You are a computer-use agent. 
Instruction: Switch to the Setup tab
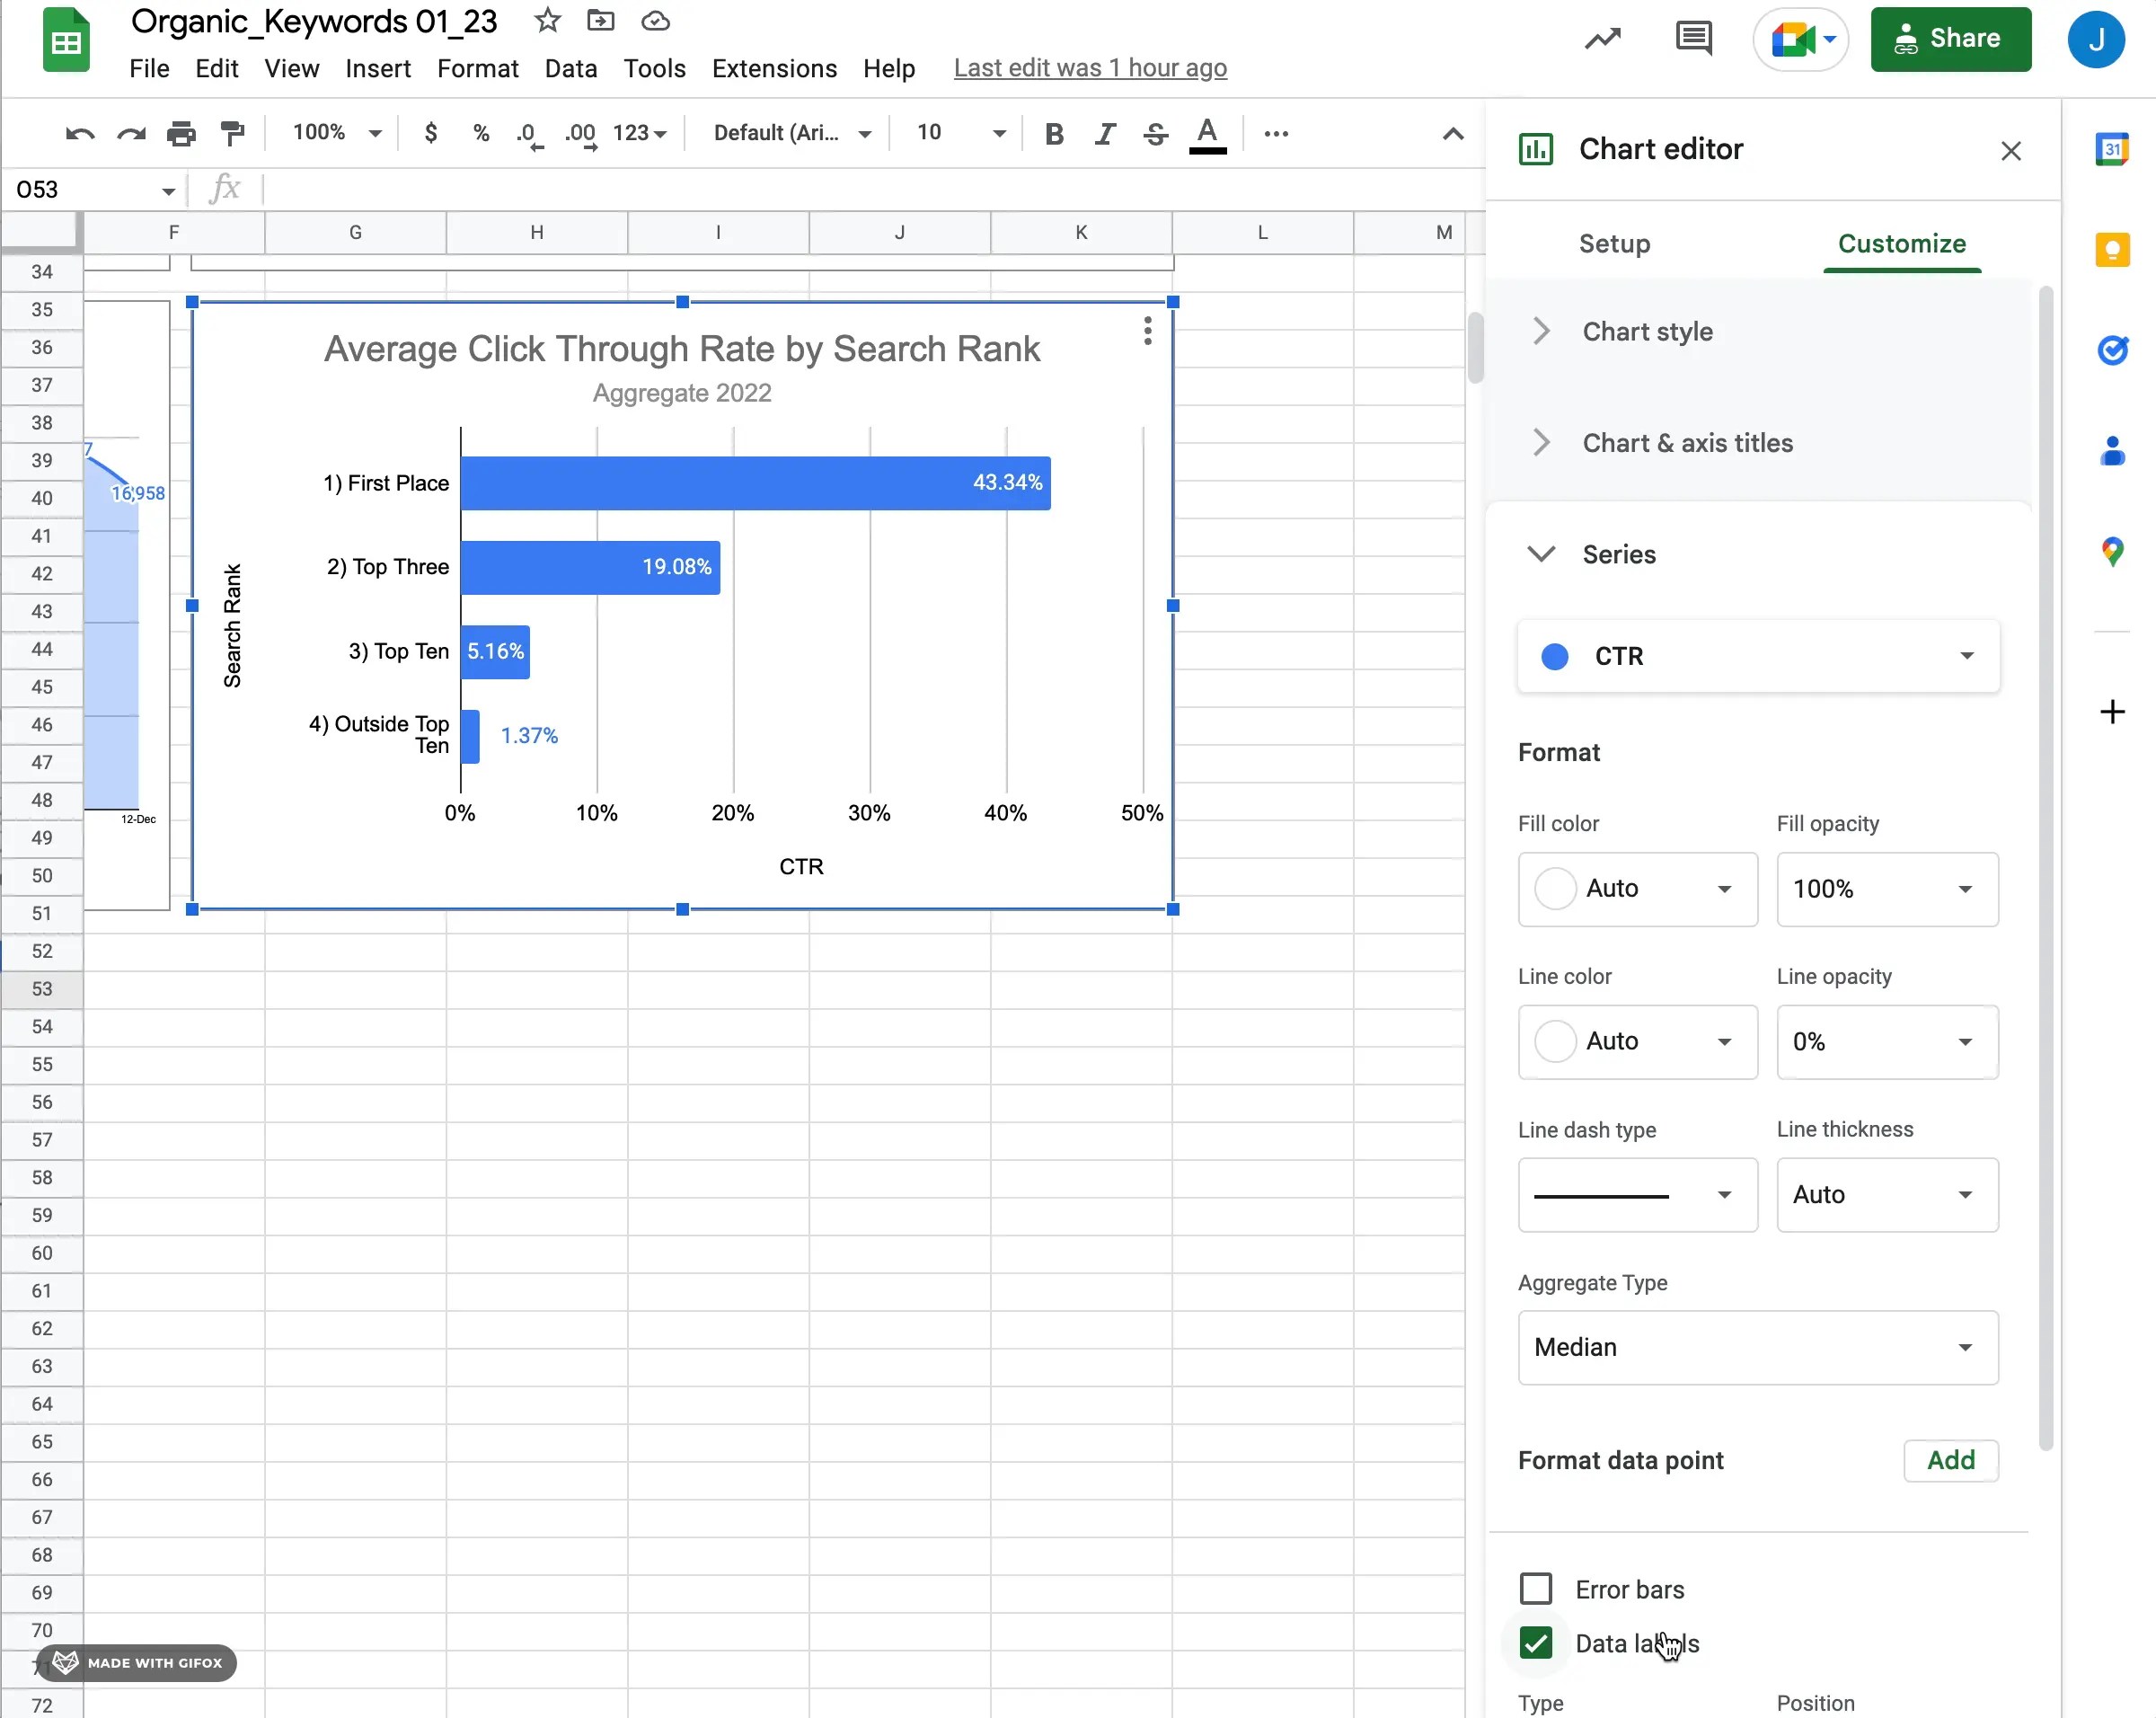tap(1614, 243)
